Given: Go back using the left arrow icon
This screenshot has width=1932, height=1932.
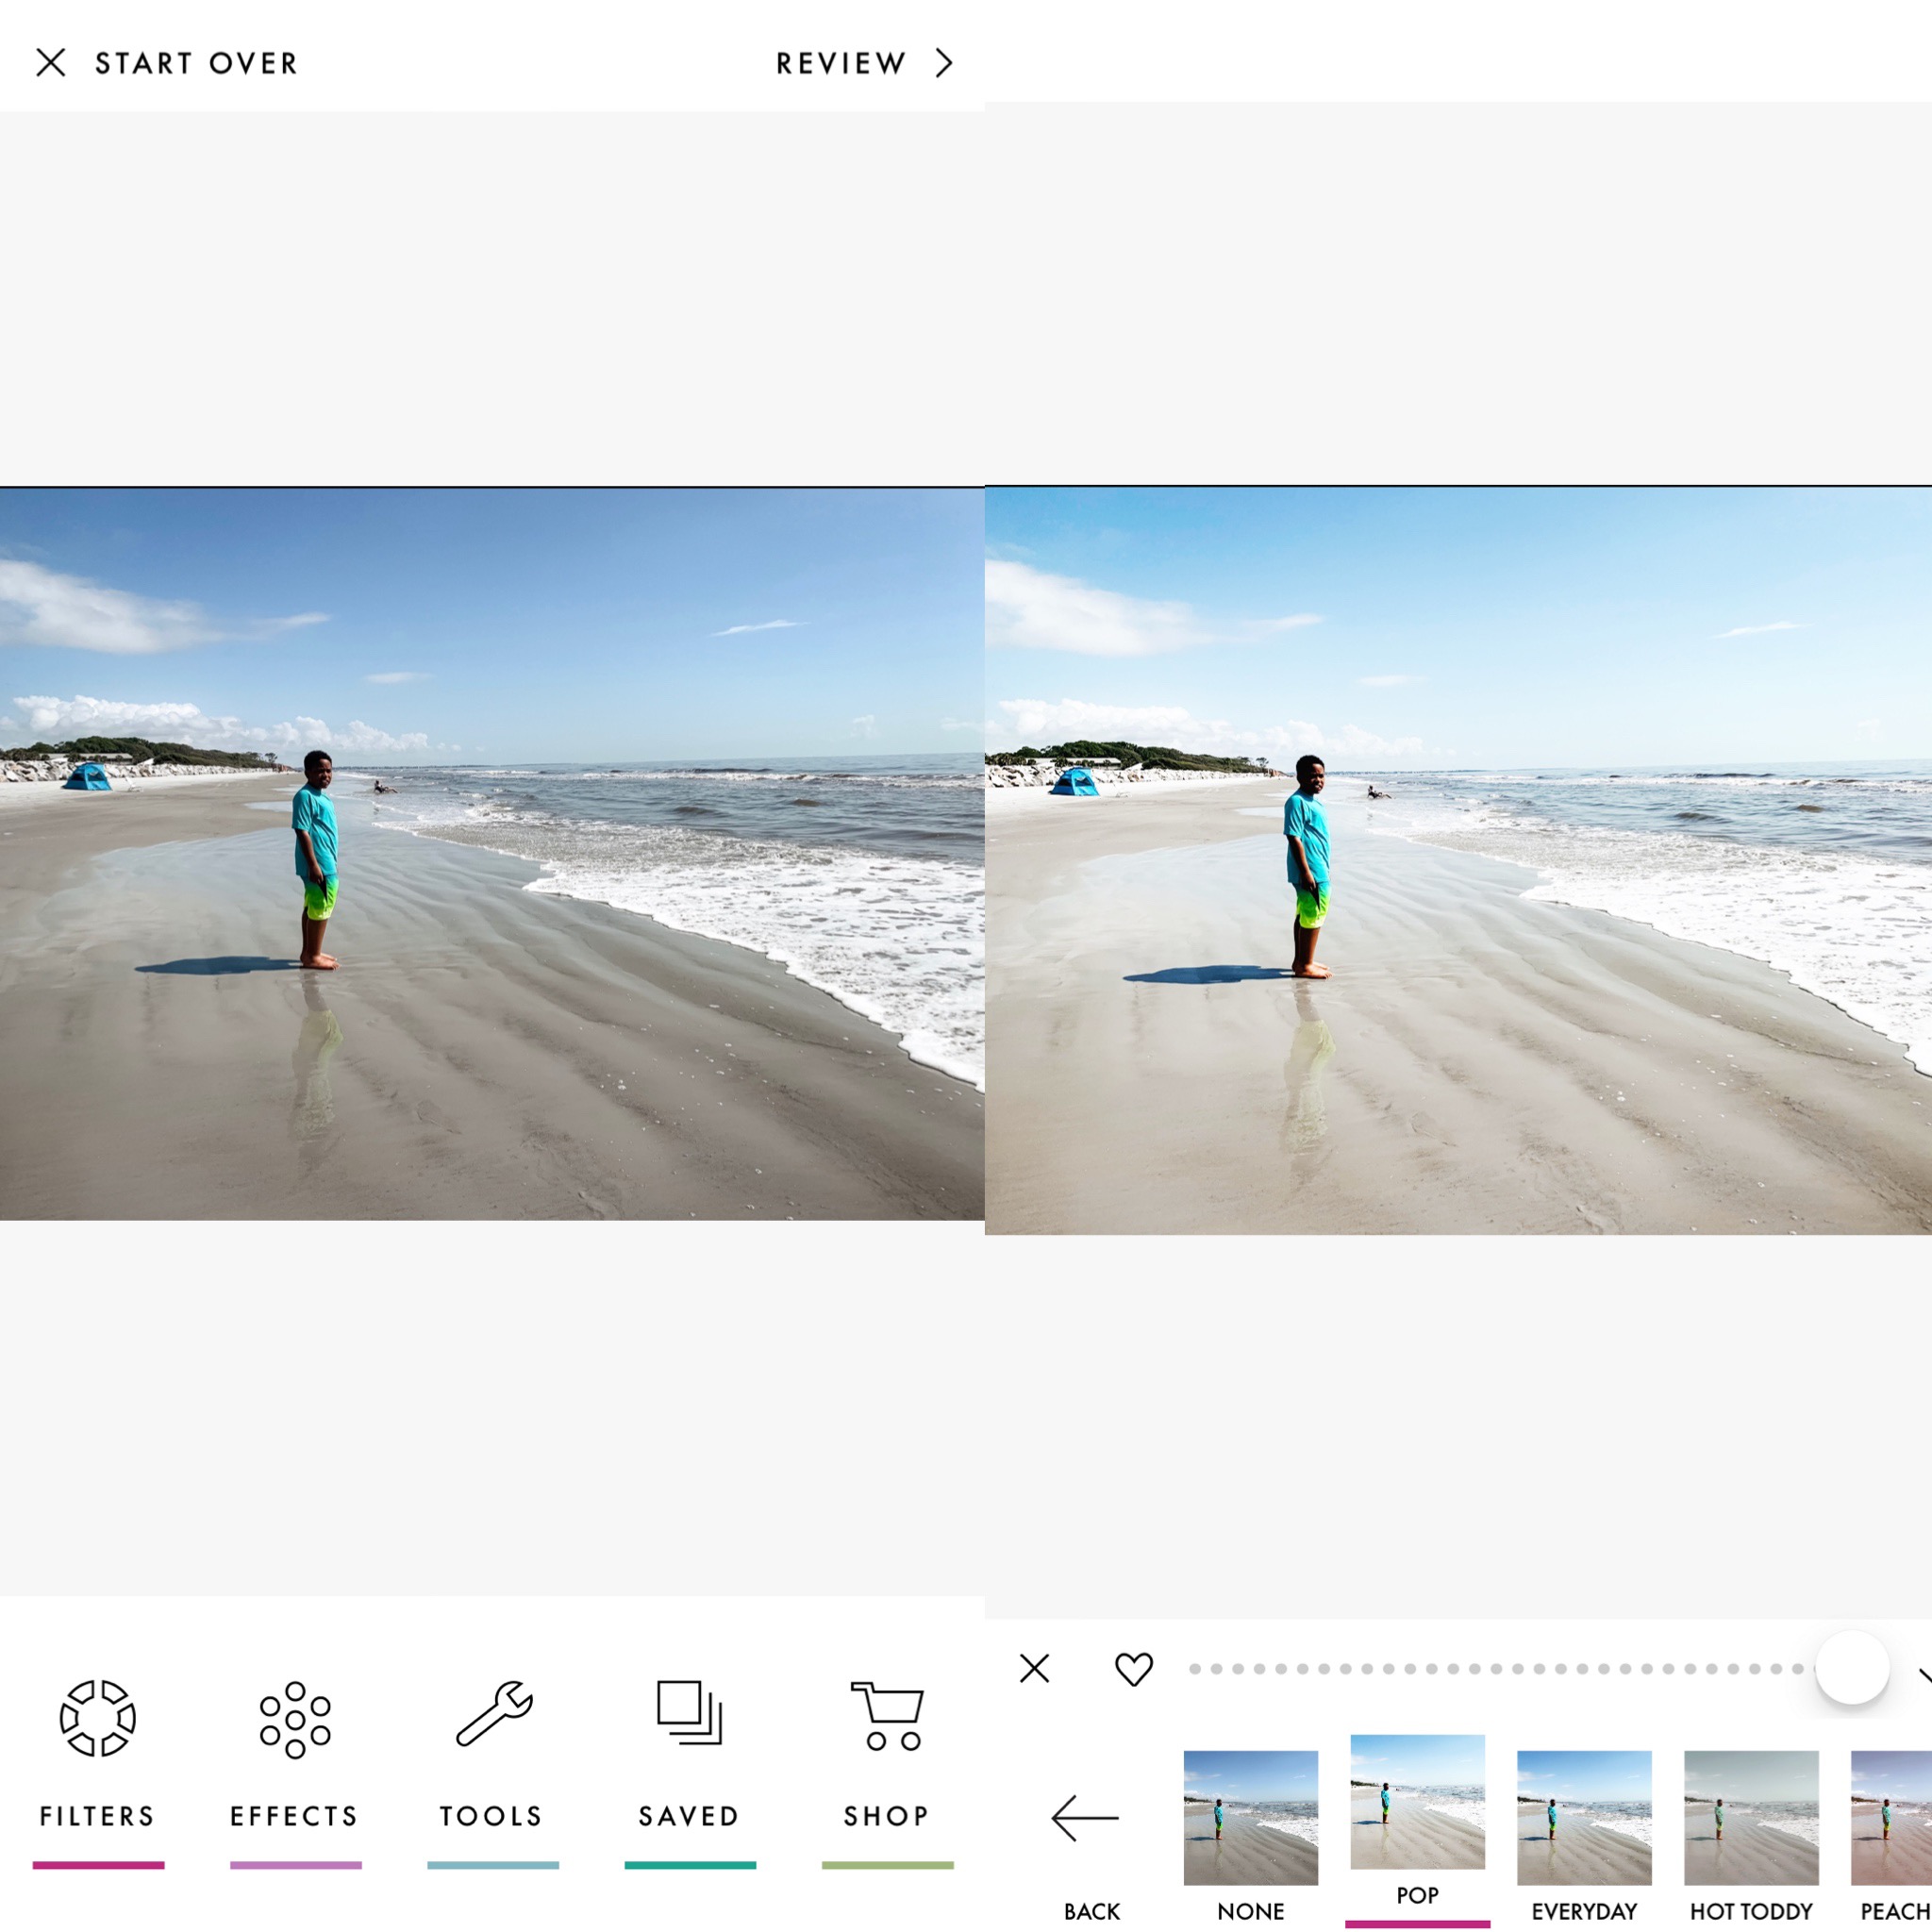Looking at the screenshot, I should click(1085, 1817).
